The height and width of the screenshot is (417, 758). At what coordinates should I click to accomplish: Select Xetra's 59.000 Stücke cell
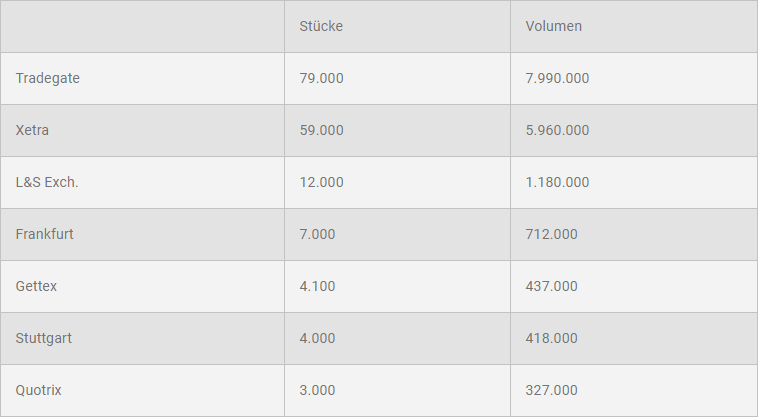(x=321, y=130)
